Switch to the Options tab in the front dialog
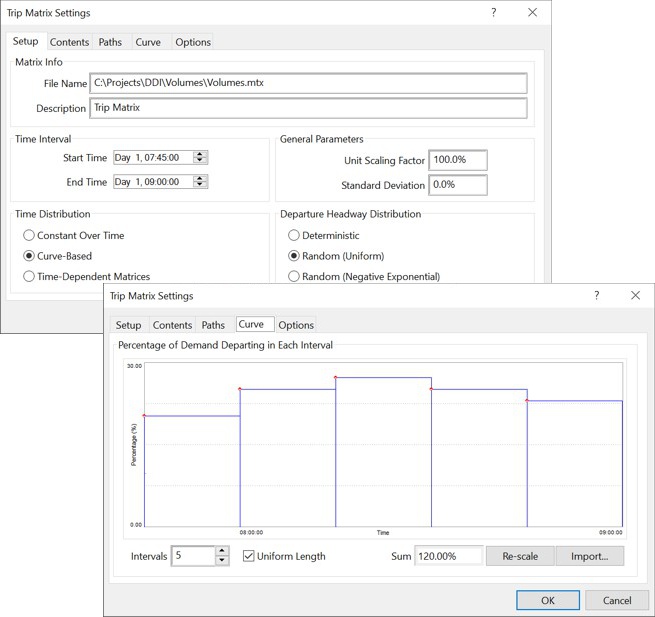Viewport: 655px width, 617px height. [x=296, y=325]
